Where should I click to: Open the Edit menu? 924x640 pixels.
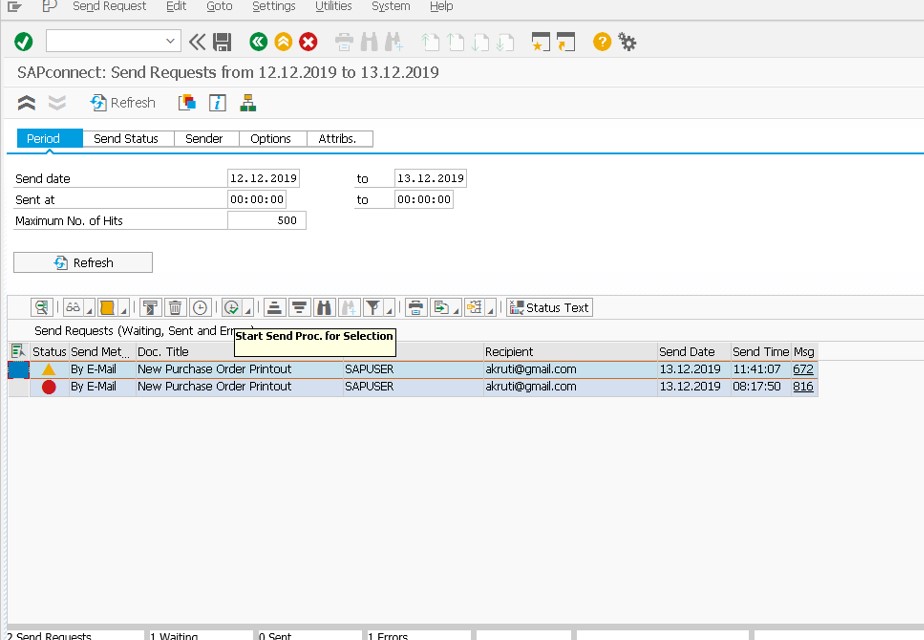pyautogui.click(x=176, y=6)
